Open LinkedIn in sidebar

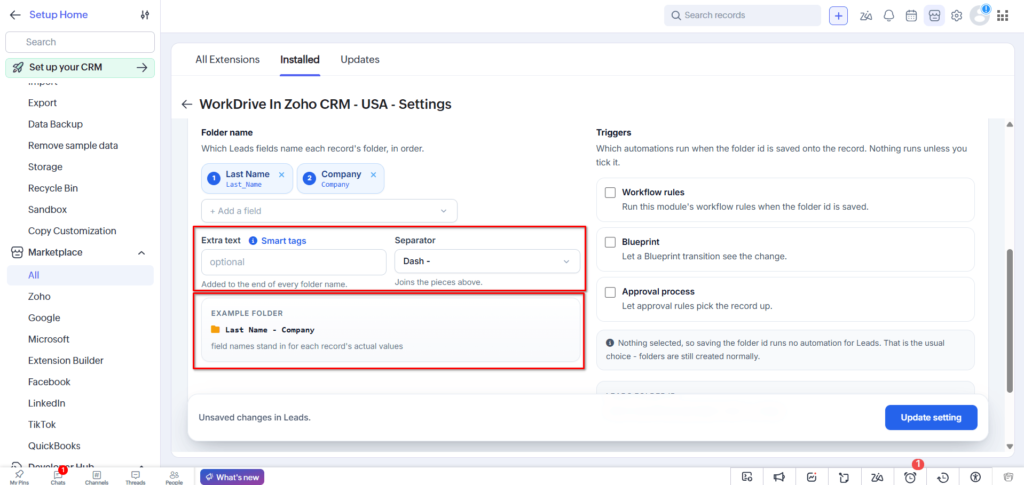point(46,403)
